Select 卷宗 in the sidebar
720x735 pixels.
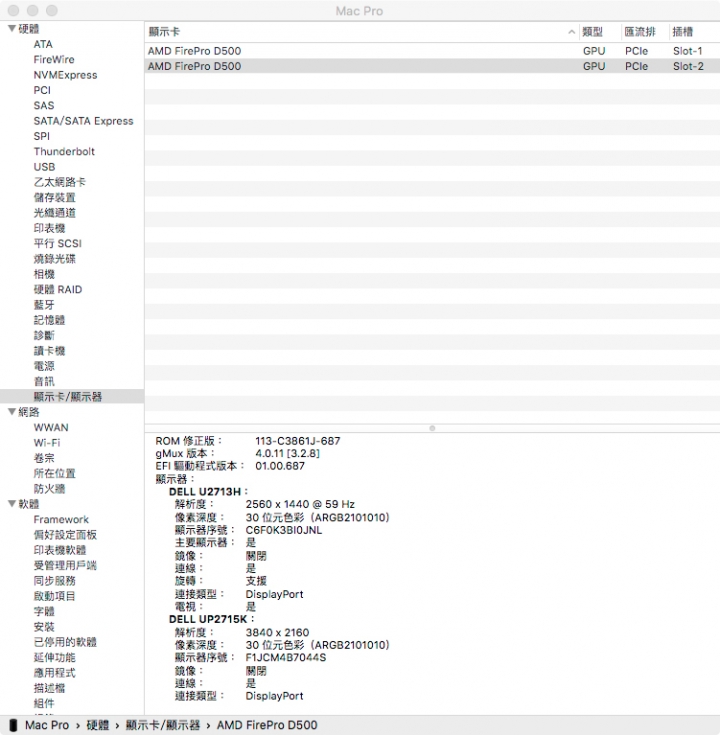44,458
